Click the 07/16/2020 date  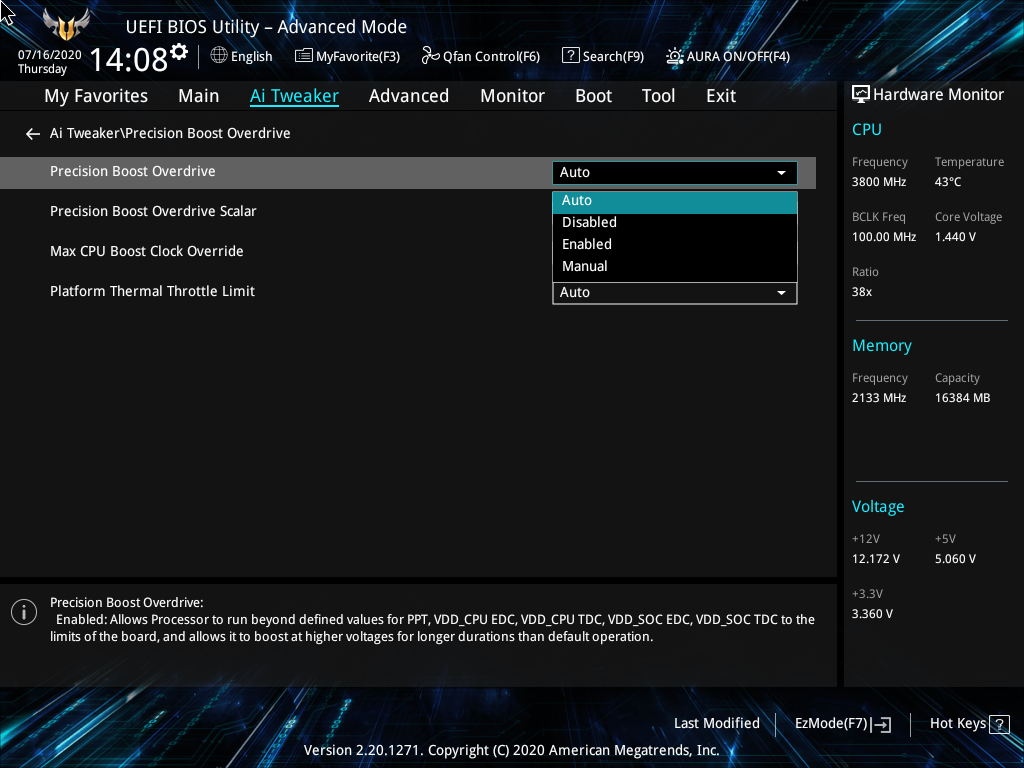[50, 55]
